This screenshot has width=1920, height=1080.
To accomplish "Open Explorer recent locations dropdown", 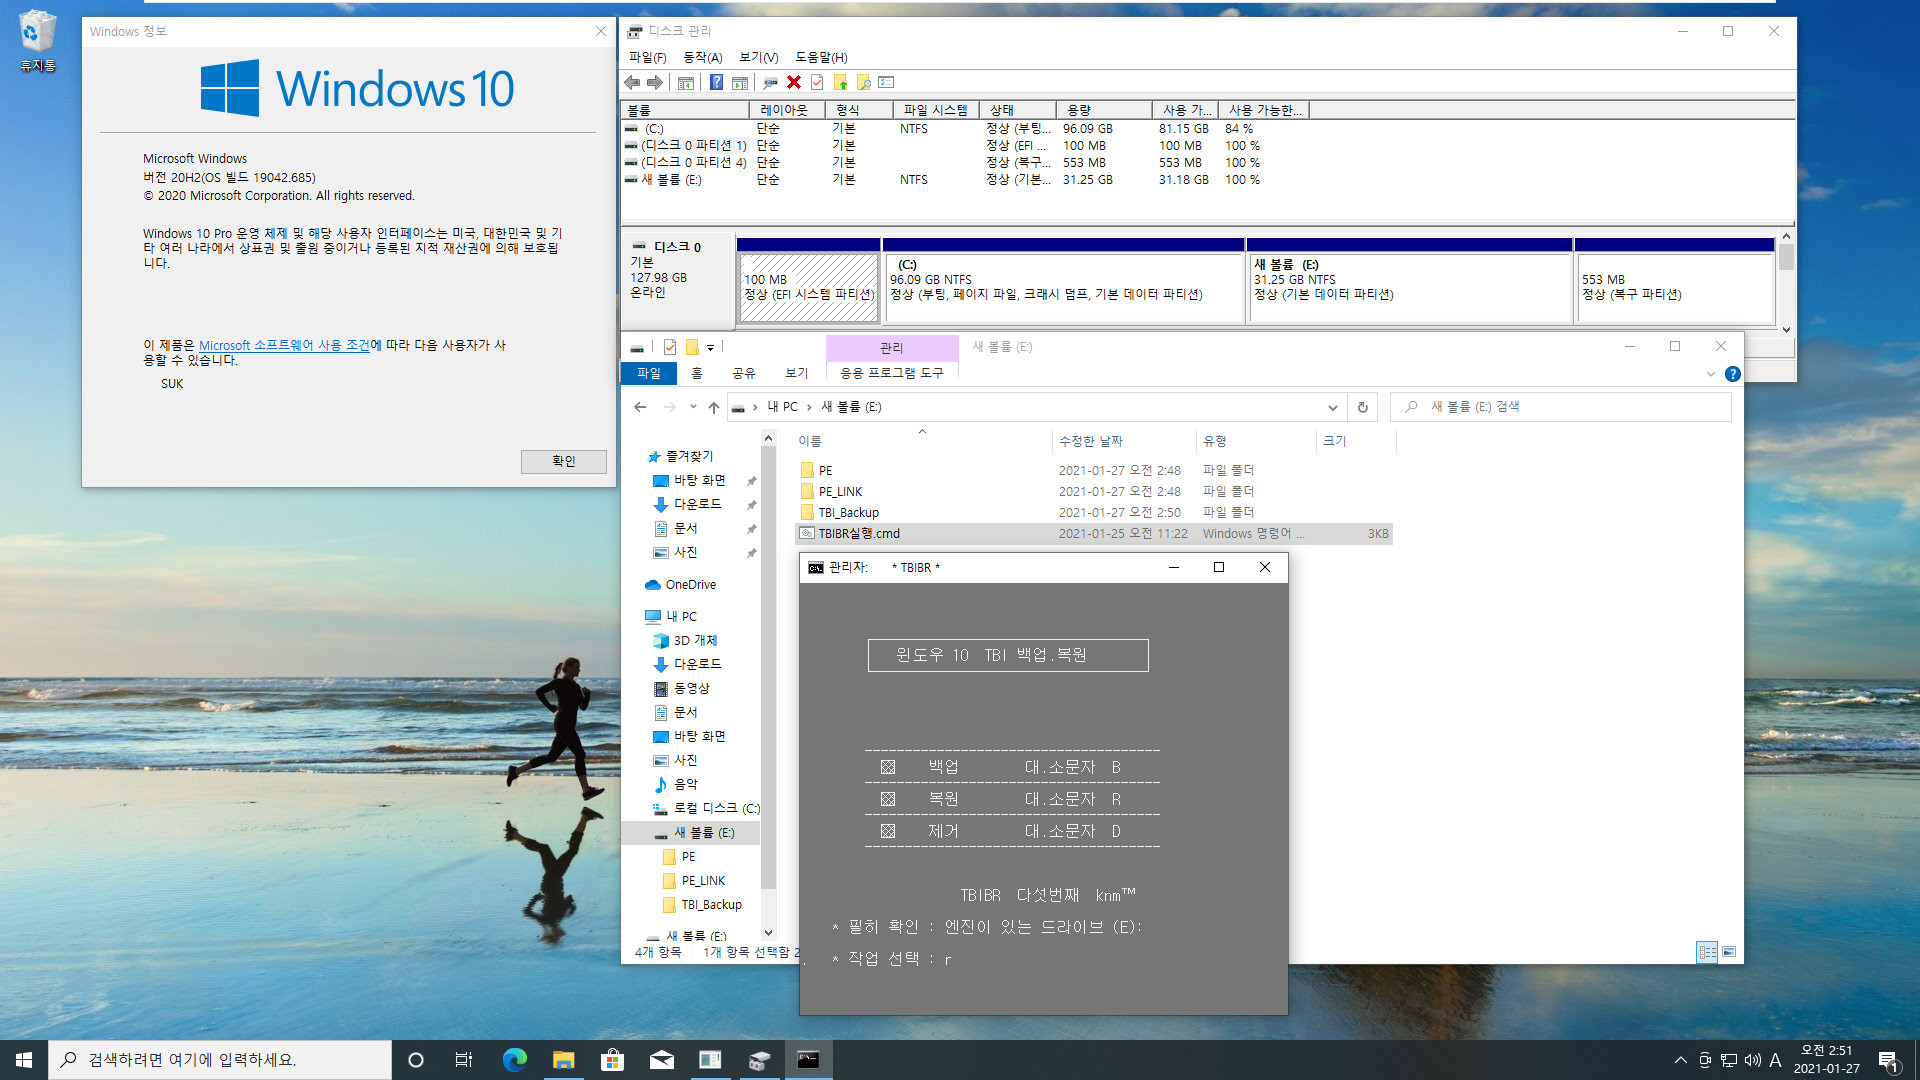I will click(693, 407).
